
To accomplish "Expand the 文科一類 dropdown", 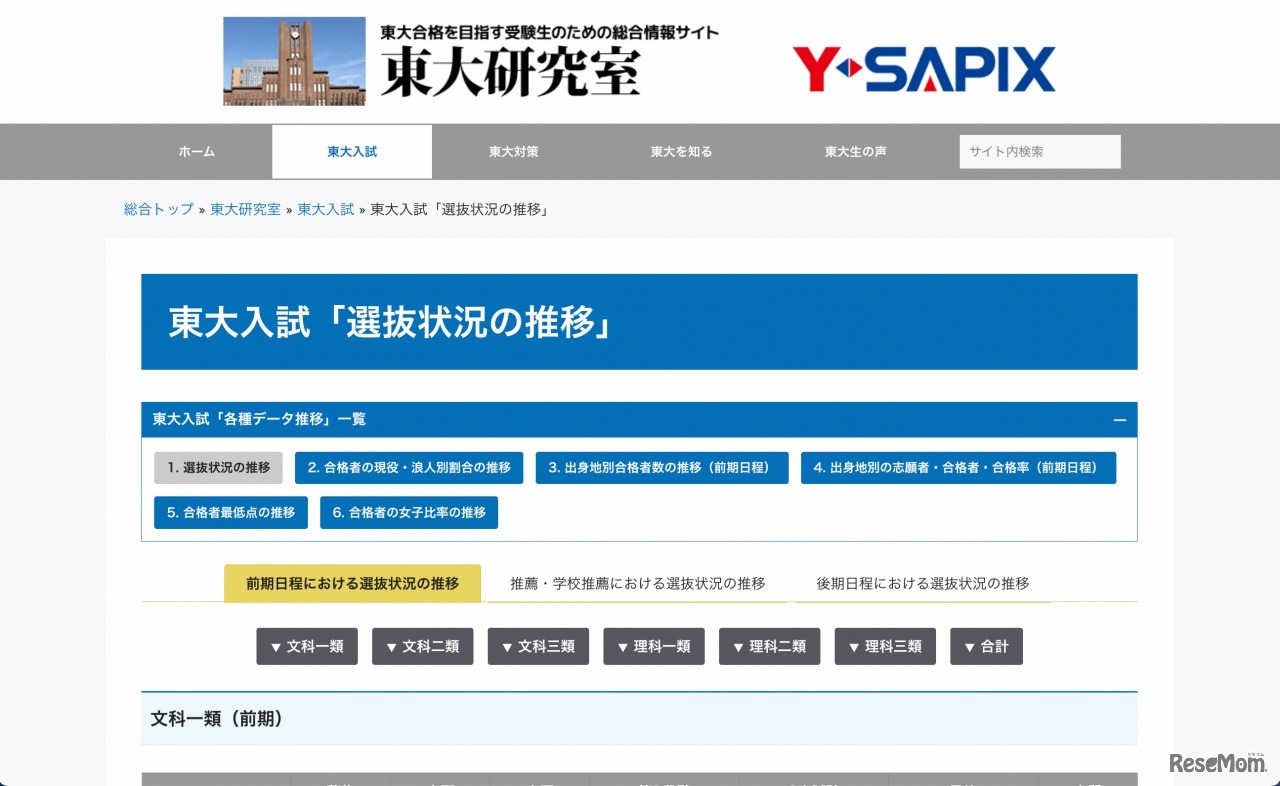I will pyautogui.click(x=306, y=646).
